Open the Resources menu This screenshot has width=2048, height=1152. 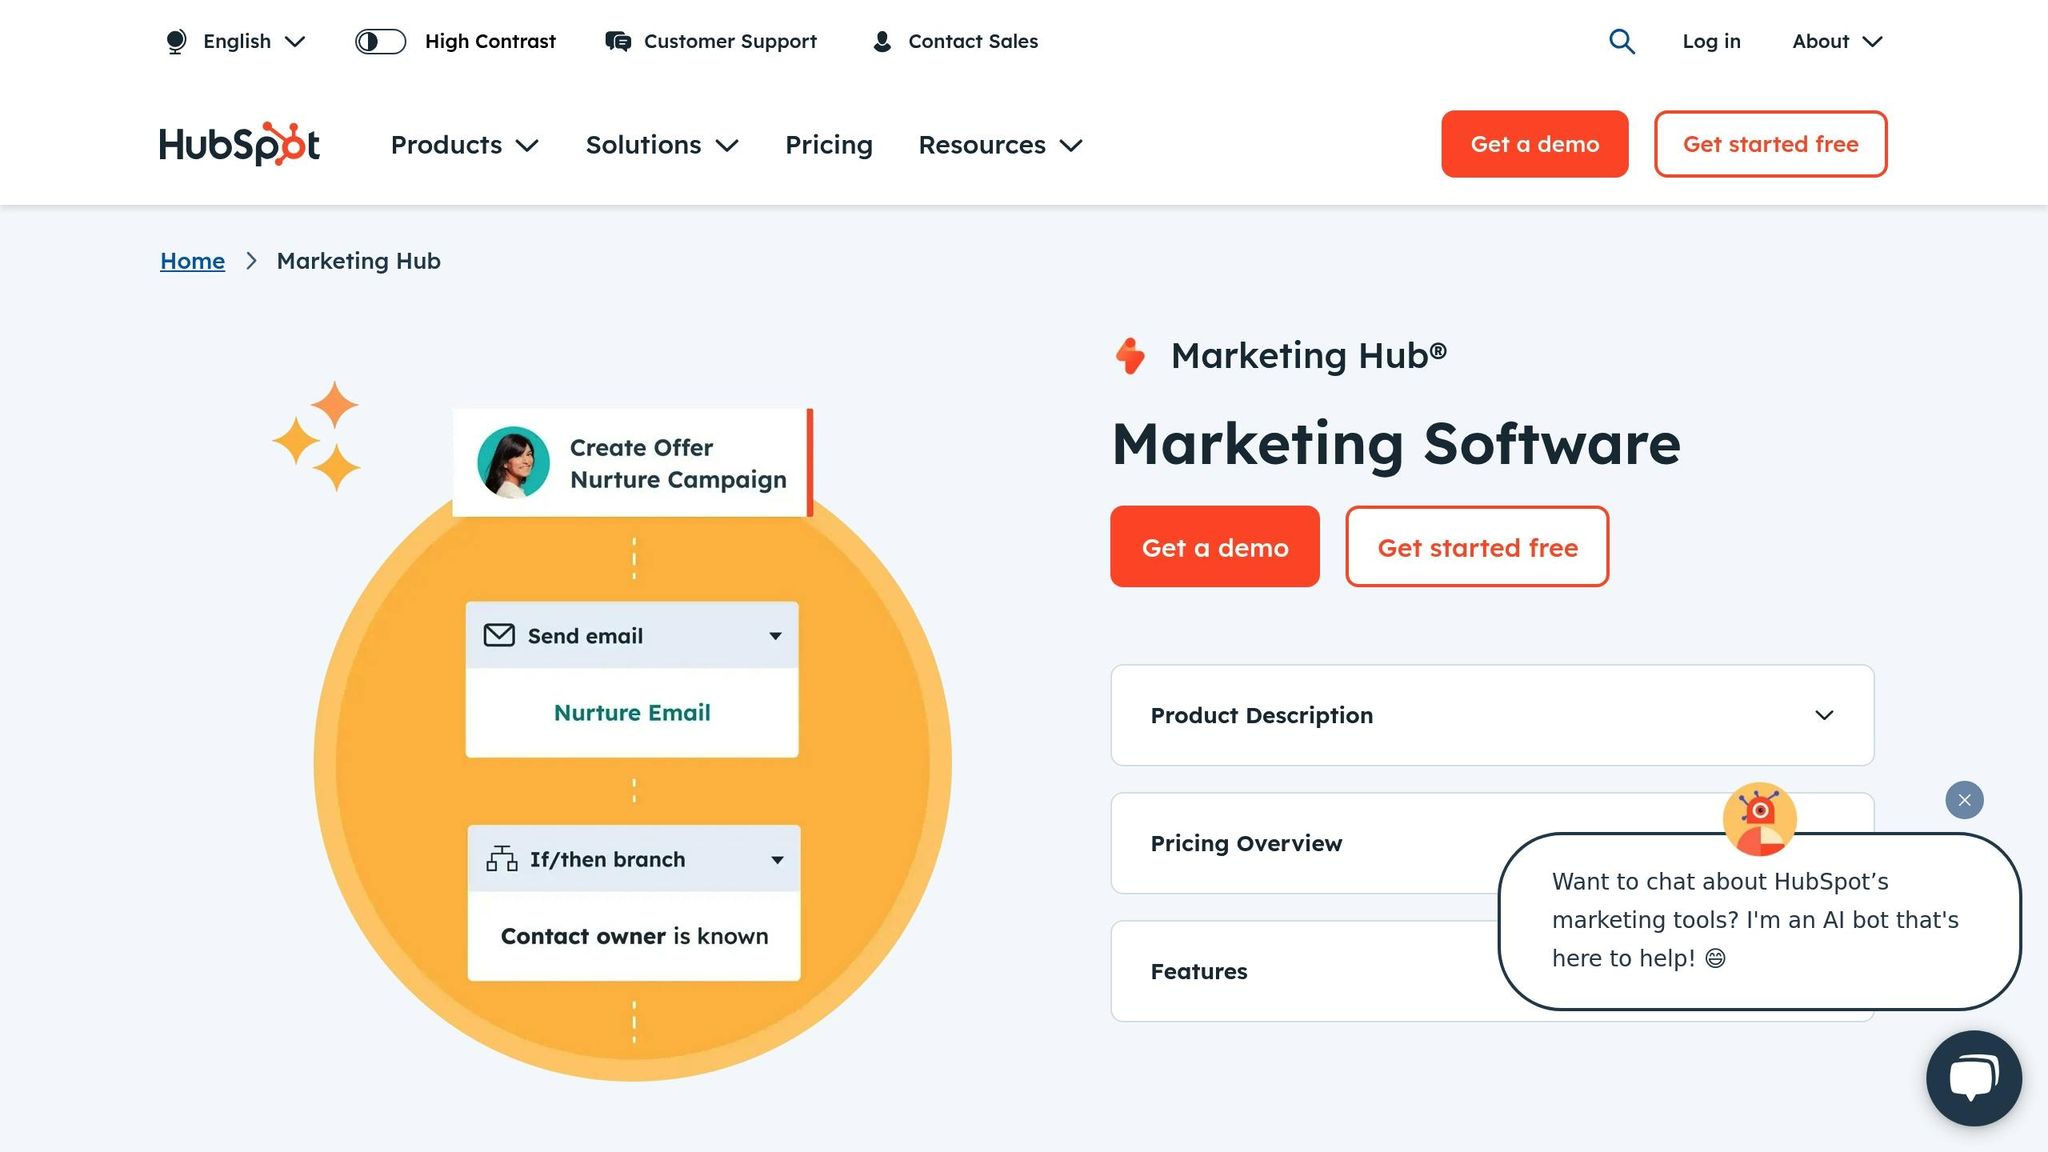coord(999,145)
